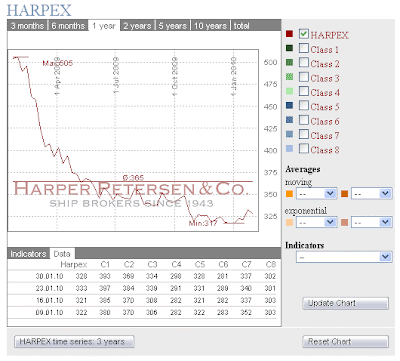Screen dimensions: 400x361
Task: Switch to the 3 months tab
Action: point(27,26)
